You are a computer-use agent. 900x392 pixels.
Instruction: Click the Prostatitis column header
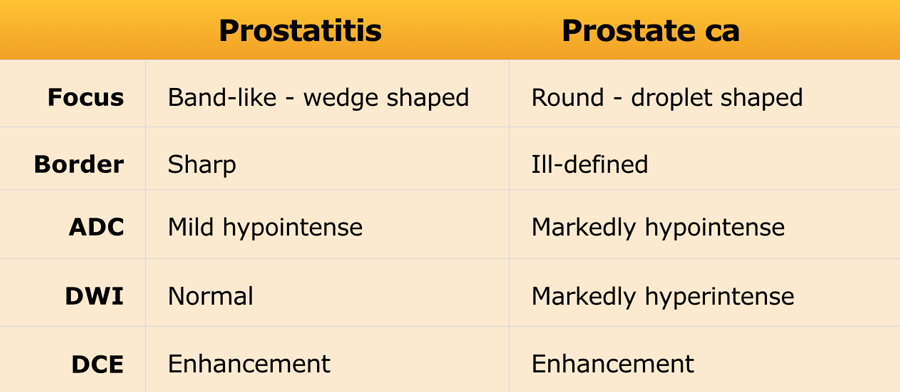(300, 31)
